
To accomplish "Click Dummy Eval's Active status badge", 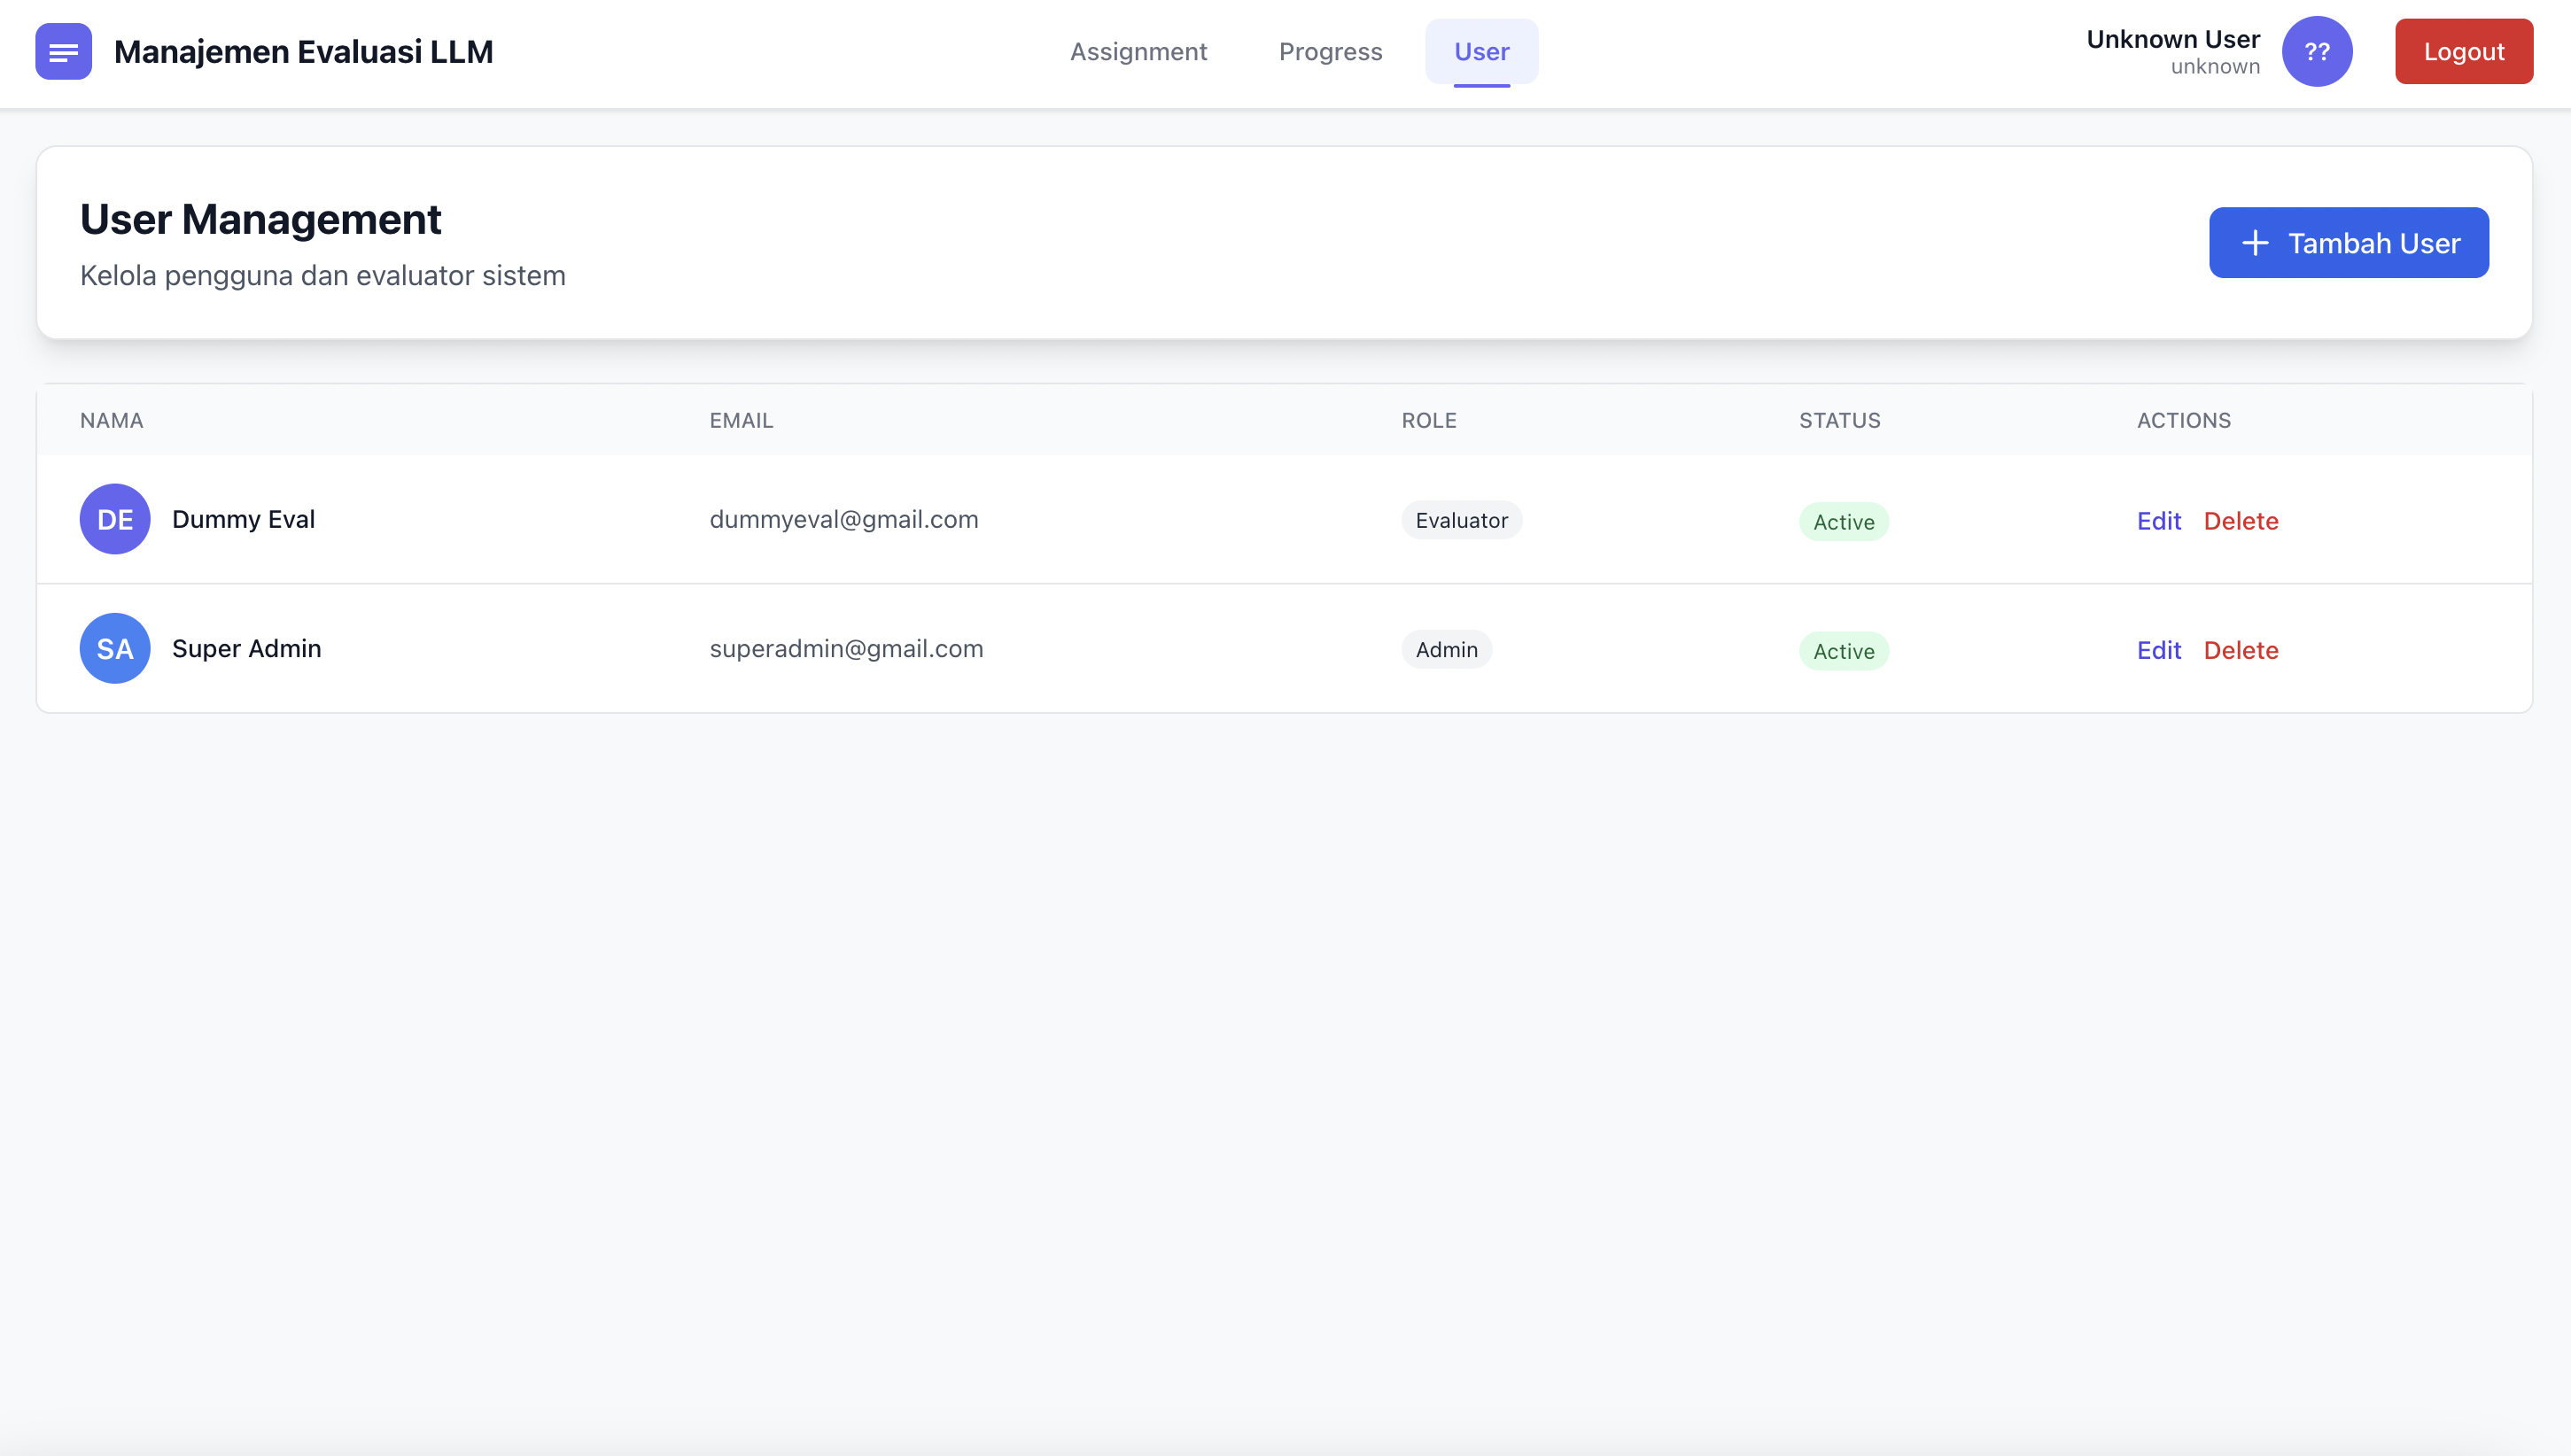I will (x=1843, y=522).
